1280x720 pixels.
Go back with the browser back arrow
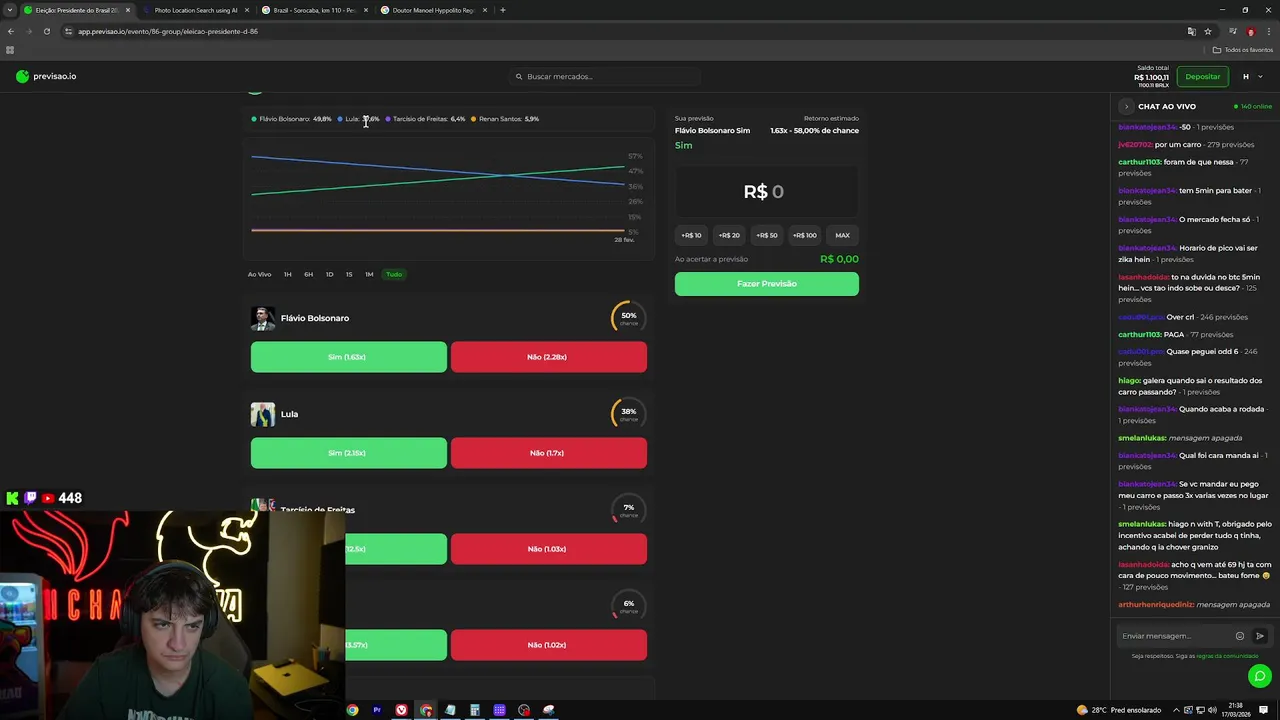(10, 31)
